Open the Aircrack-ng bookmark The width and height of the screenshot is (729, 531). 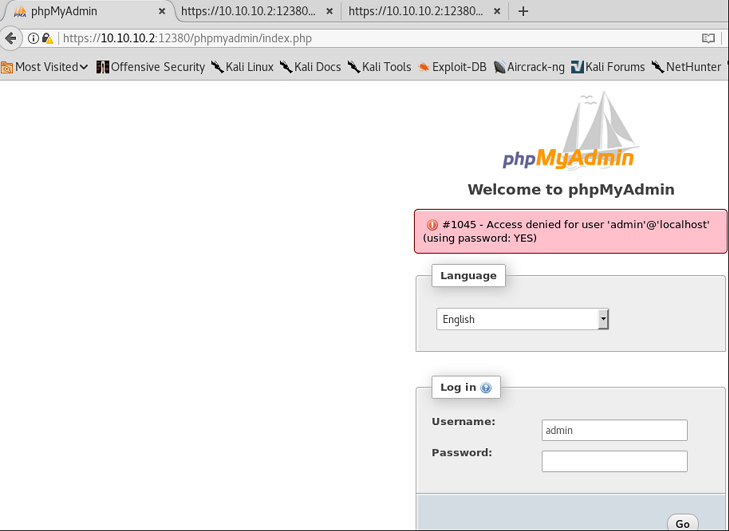click(529, 67)
